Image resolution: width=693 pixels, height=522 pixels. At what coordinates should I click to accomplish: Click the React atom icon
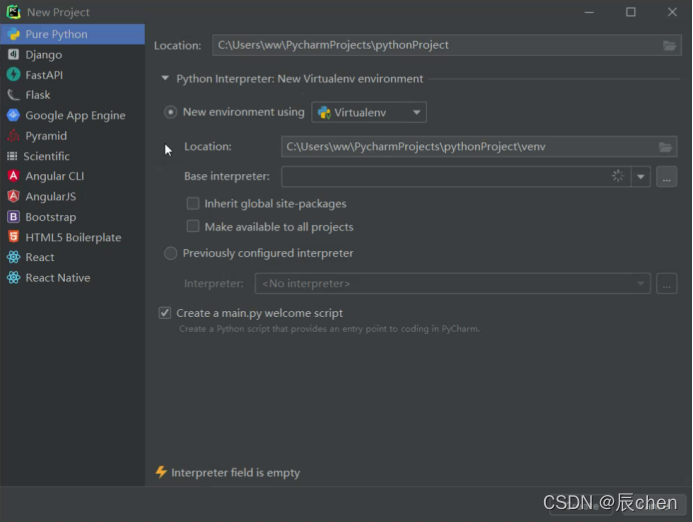point(13,257)
